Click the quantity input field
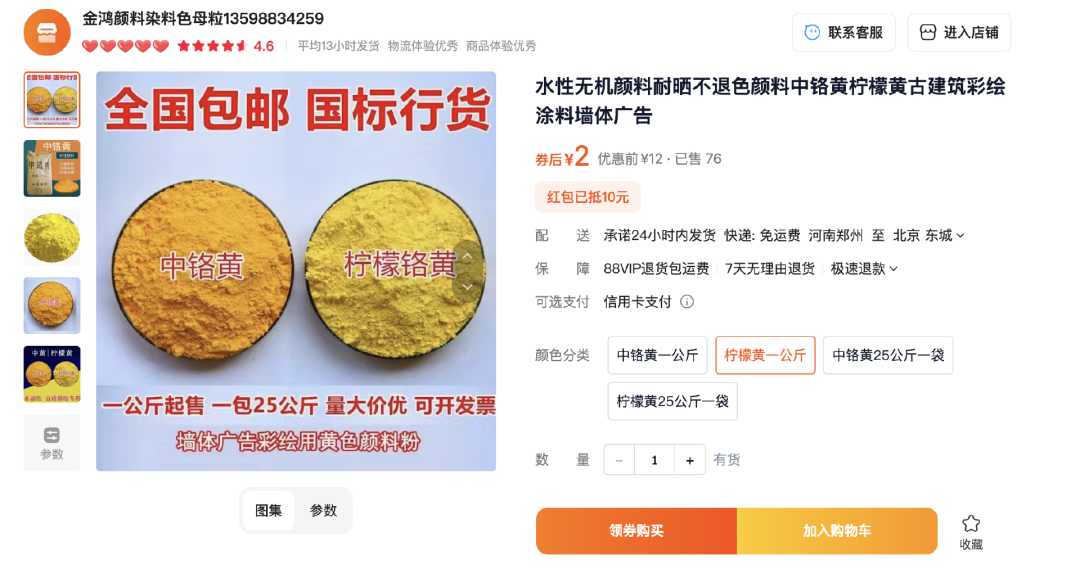Screen dimensions: 1080x582 pyautogui.click(x=654, y=460)
